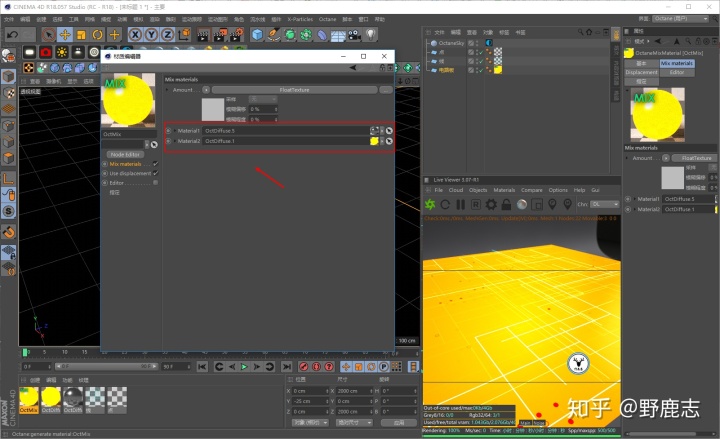This screenshot has height=439, width=720.
Task: Open the Octane layout dropdown
Action: pos(681,19)
